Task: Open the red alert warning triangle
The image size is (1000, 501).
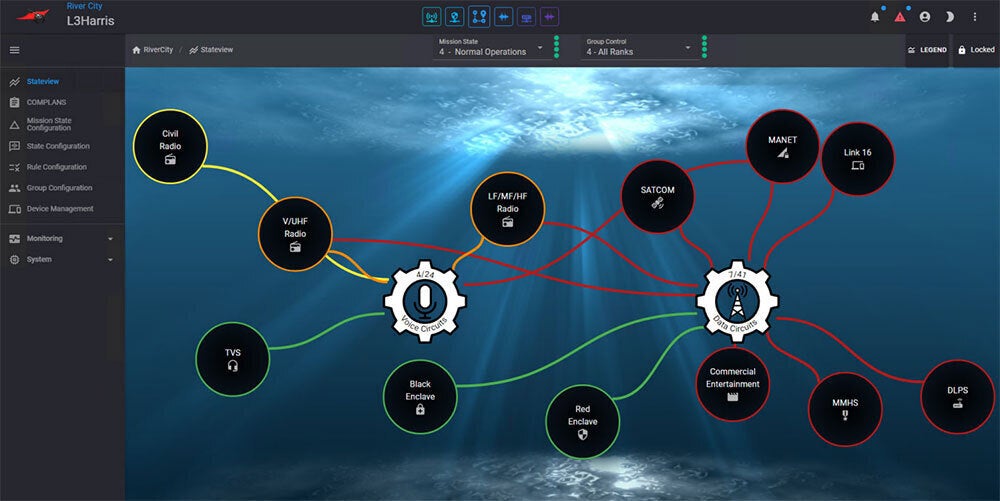Action: 900,17
